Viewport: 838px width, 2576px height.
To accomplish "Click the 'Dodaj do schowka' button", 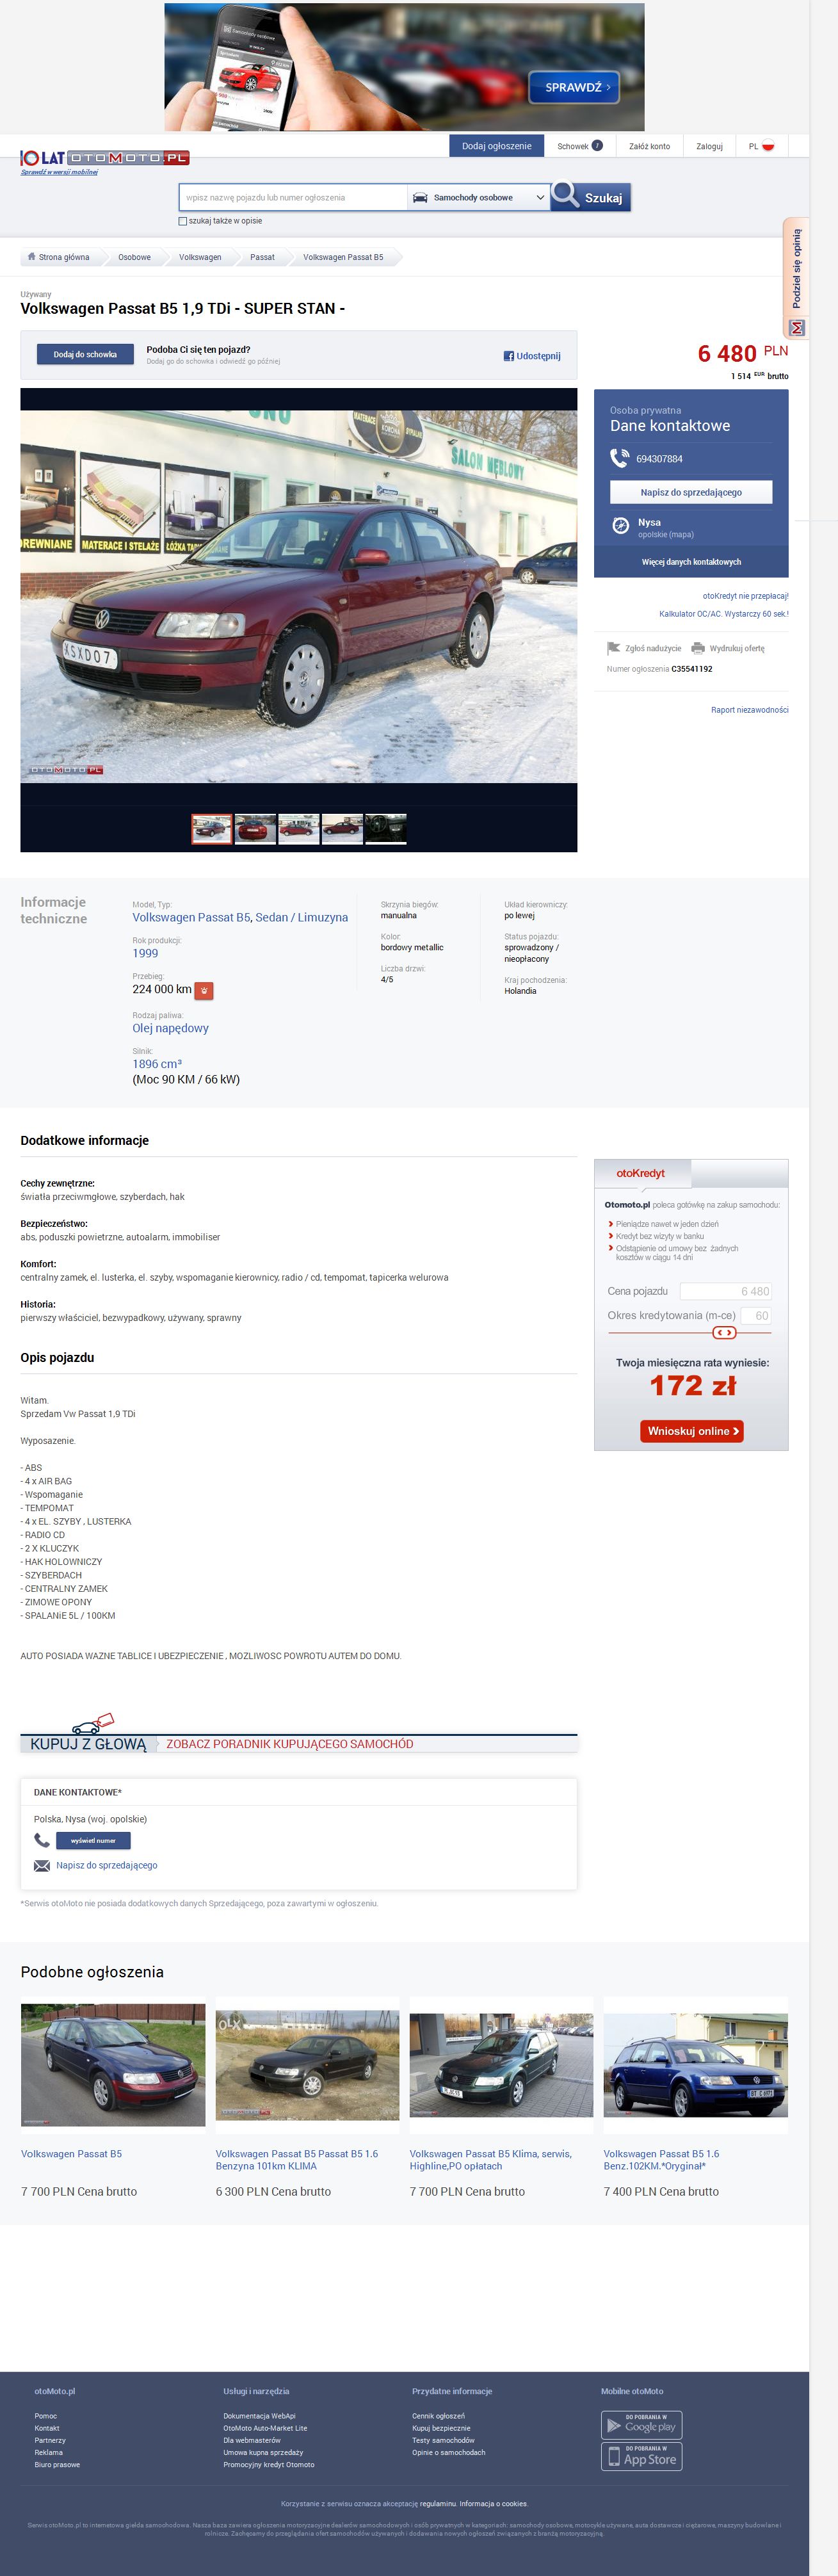I will 85,354.
